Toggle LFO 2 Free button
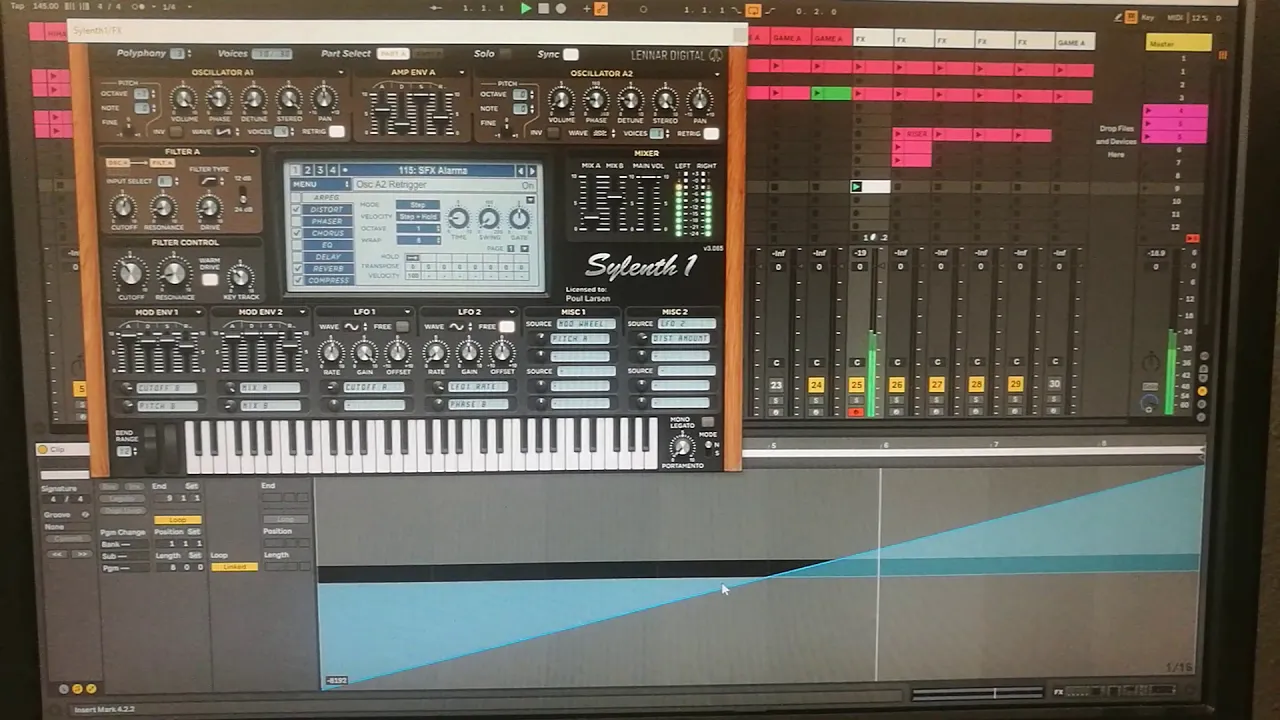 click(x=507, y=326)
